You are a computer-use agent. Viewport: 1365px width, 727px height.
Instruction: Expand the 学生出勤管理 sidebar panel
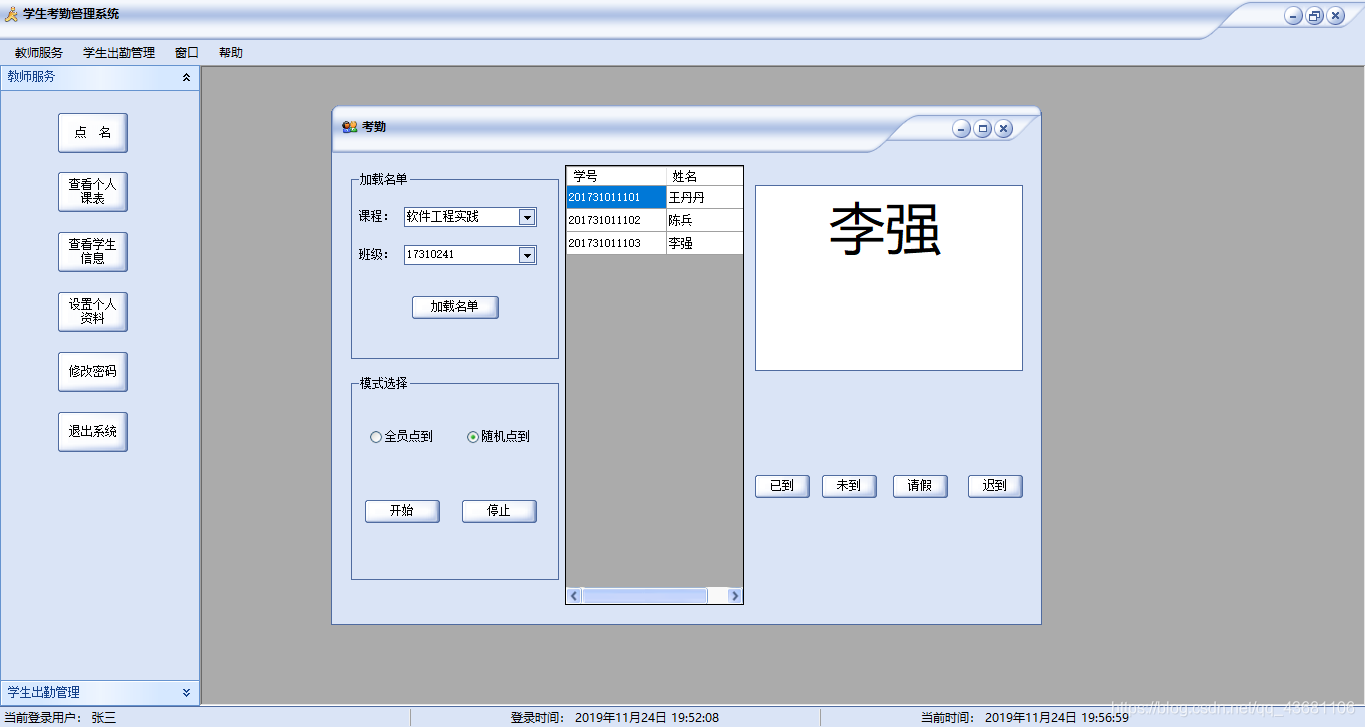[186, 692]
